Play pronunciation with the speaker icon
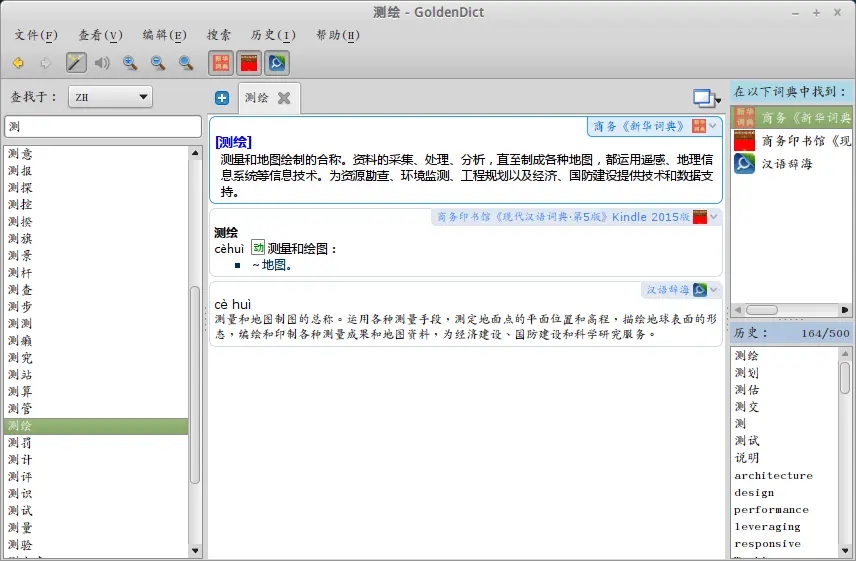The image size is (856, 561). tap(102, 63)
